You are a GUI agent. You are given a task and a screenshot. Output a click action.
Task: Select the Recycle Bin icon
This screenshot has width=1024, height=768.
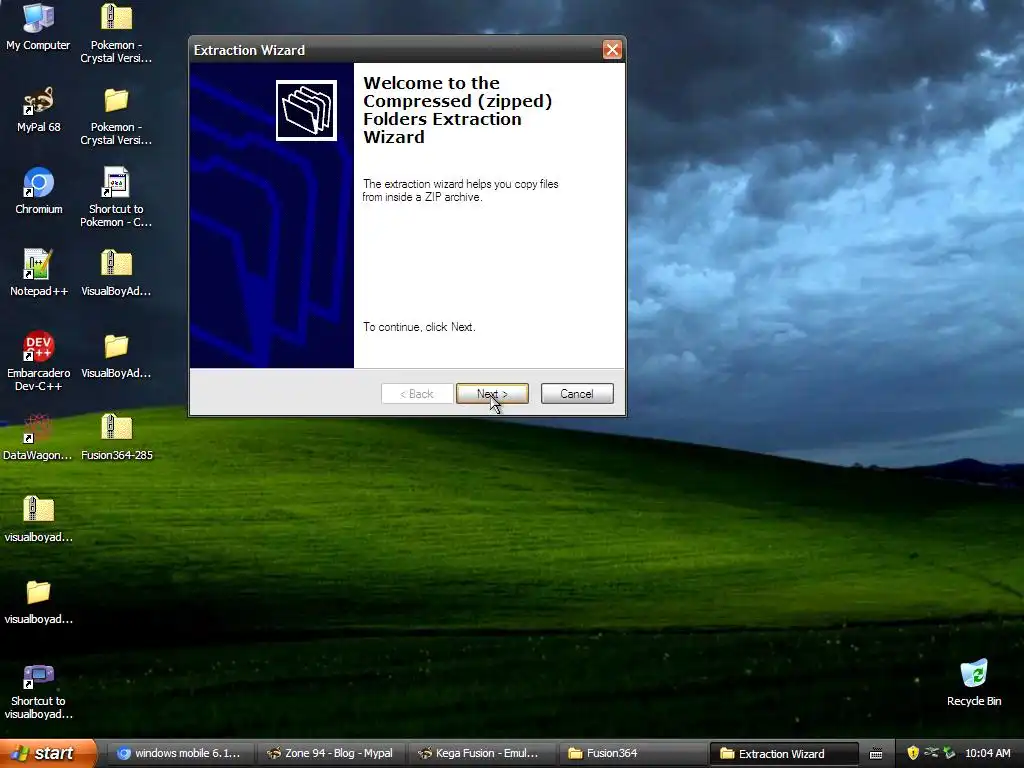(x=974, y=683)
